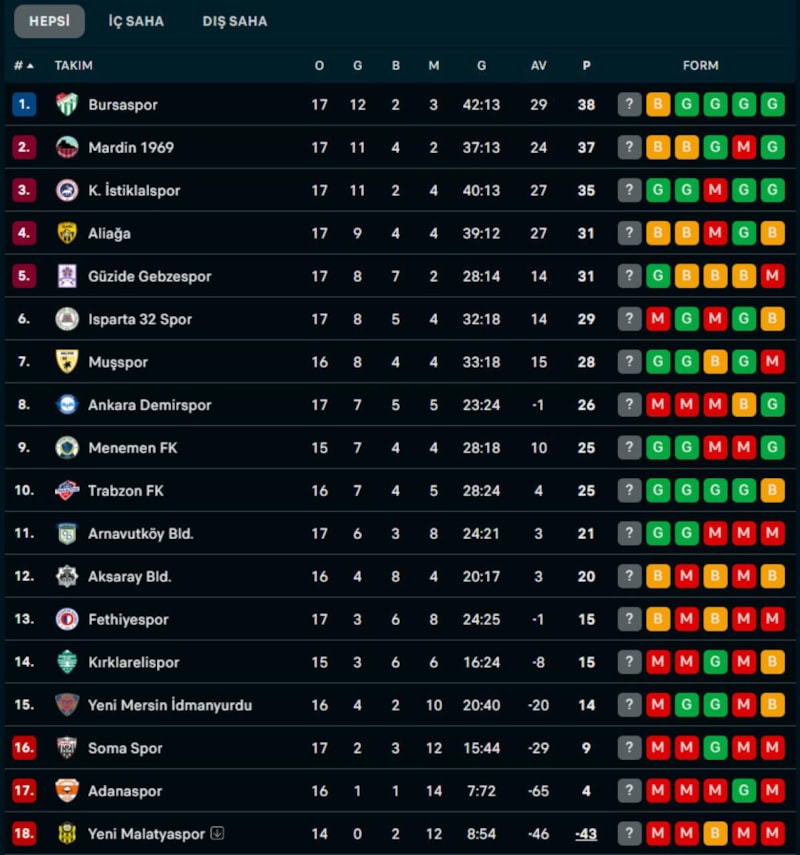Viewport: 800px width, 855px height.
Task: Click the Mardin 1969 team crest
Action: click(67, 147)
